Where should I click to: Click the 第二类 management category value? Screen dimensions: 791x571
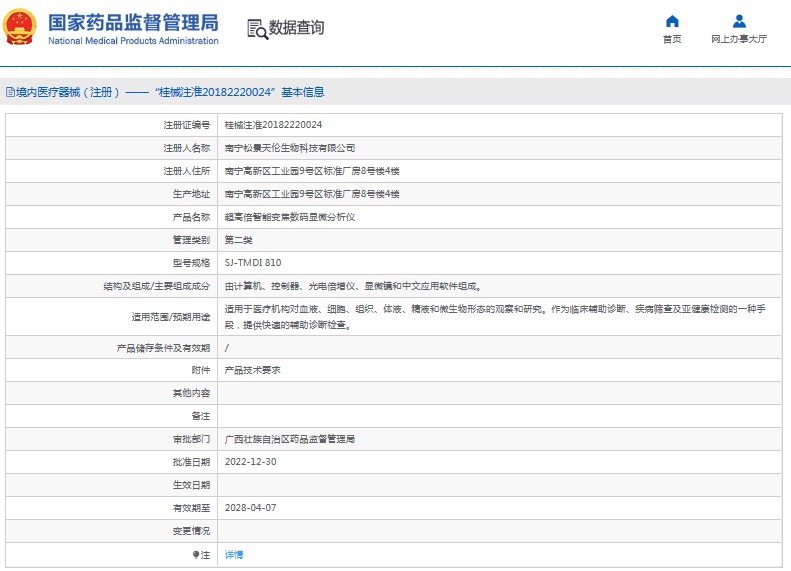[x=238, y=240]
